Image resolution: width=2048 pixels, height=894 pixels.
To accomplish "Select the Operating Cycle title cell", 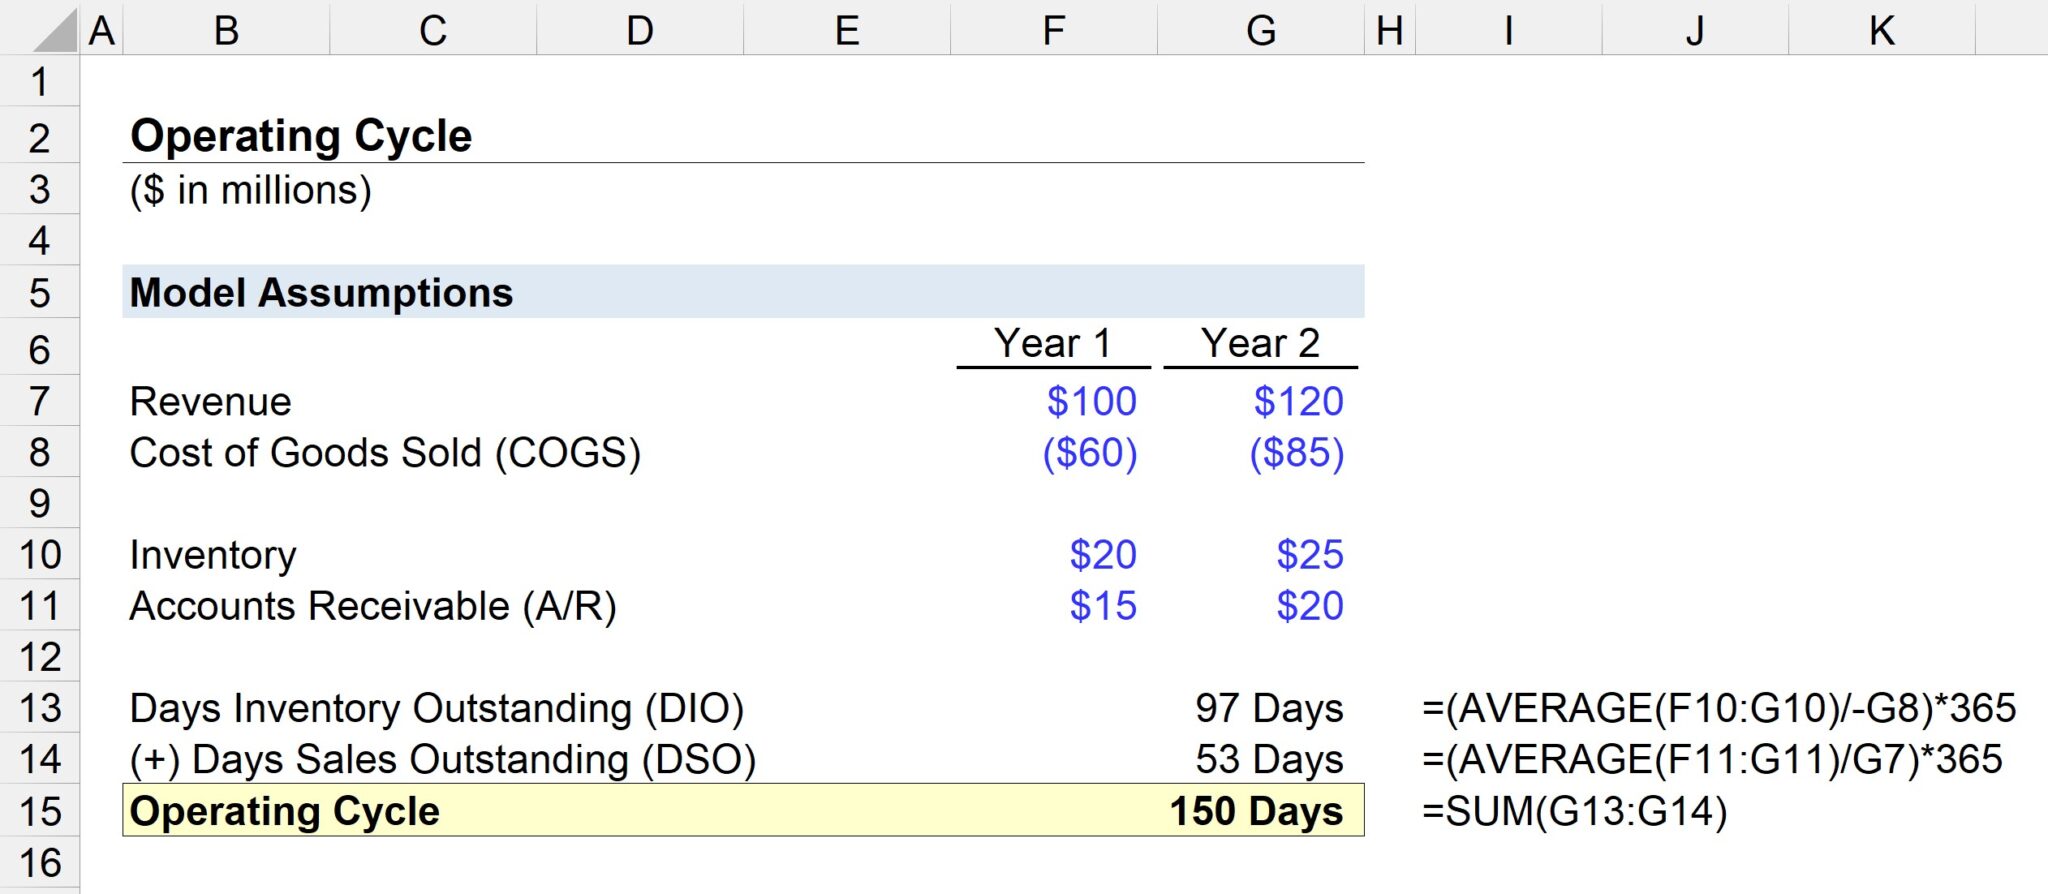I will [300, 135].
